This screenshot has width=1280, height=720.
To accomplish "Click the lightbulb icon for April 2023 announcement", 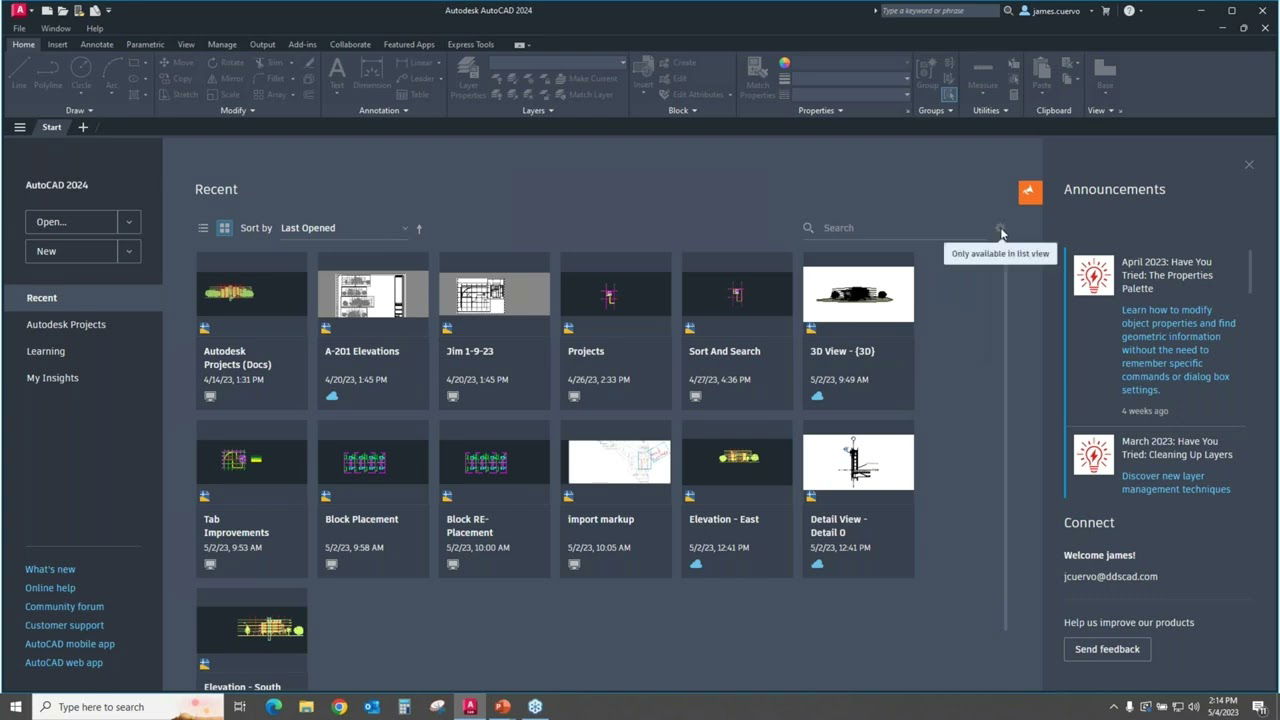I will 1093,276.
